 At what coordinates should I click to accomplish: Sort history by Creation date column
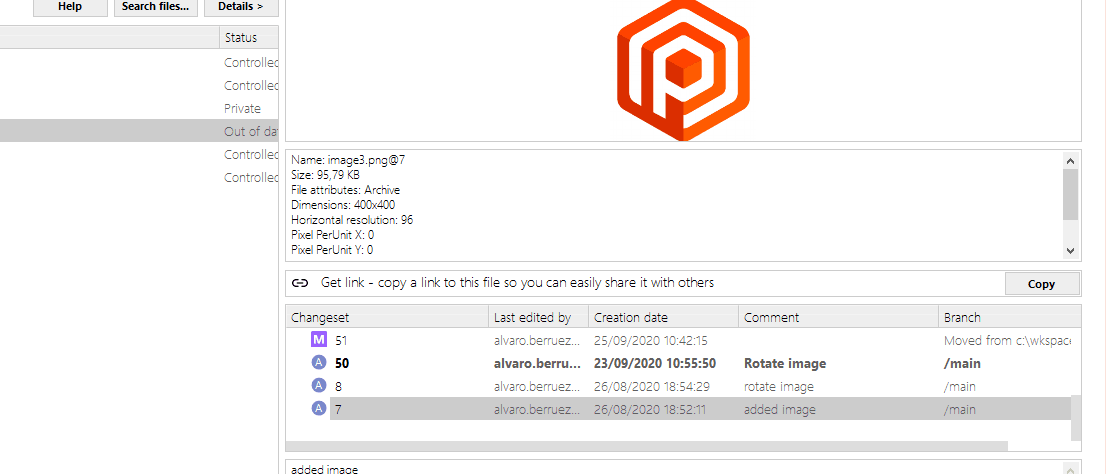click(664, 317)
